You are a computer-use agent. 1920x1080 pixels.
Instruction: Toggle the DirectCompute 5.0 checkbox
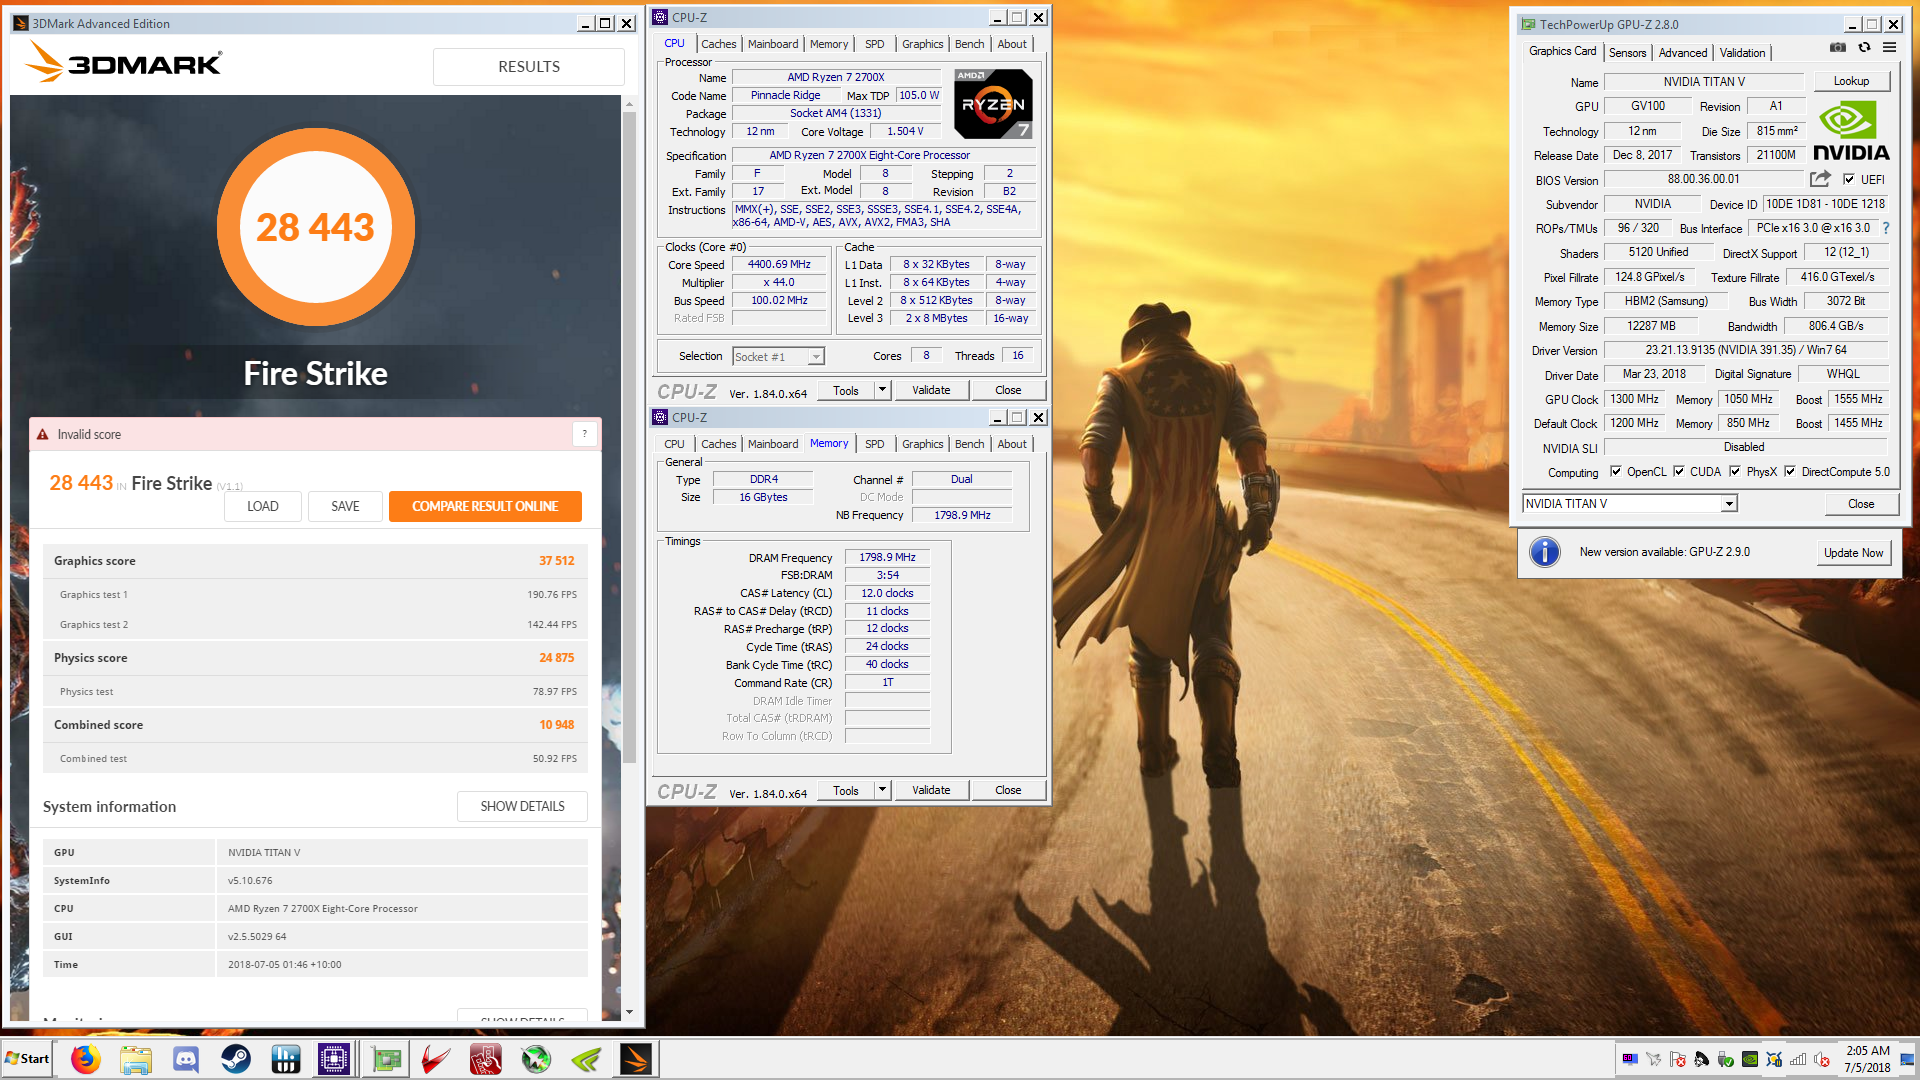click(x=1790, y=472)
